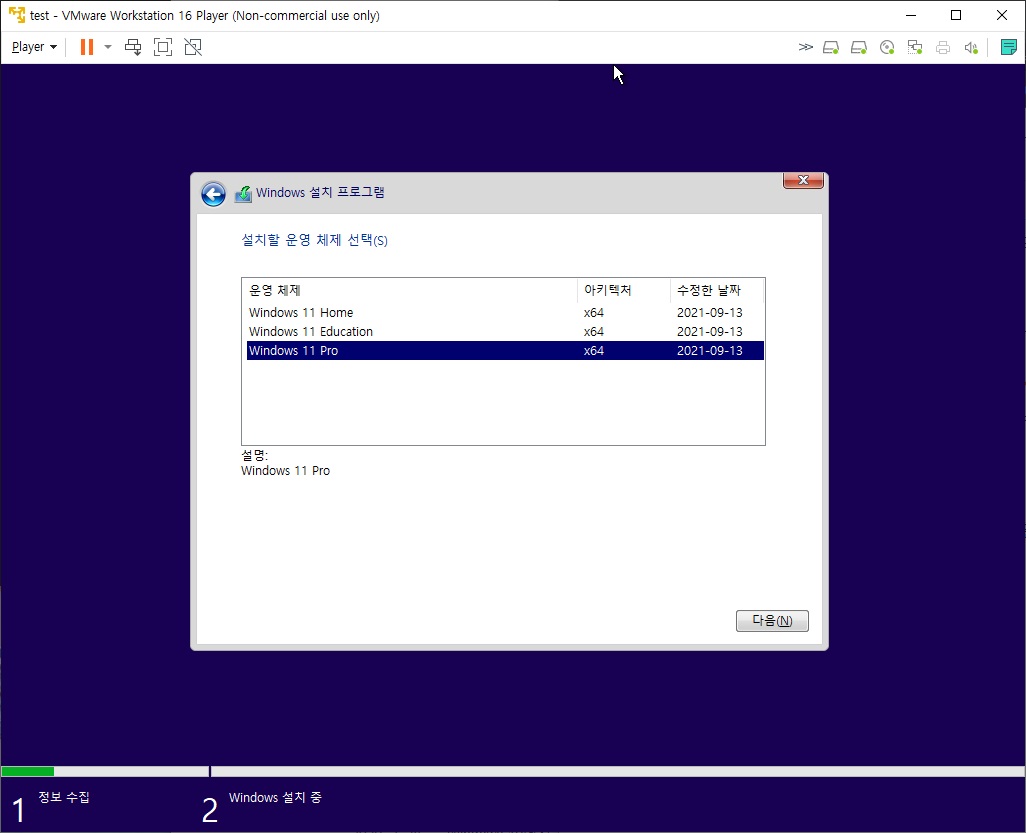Screen dimensions: 1026x833
Task: Close the Windows setup dialog
Action: coord(803,181)
